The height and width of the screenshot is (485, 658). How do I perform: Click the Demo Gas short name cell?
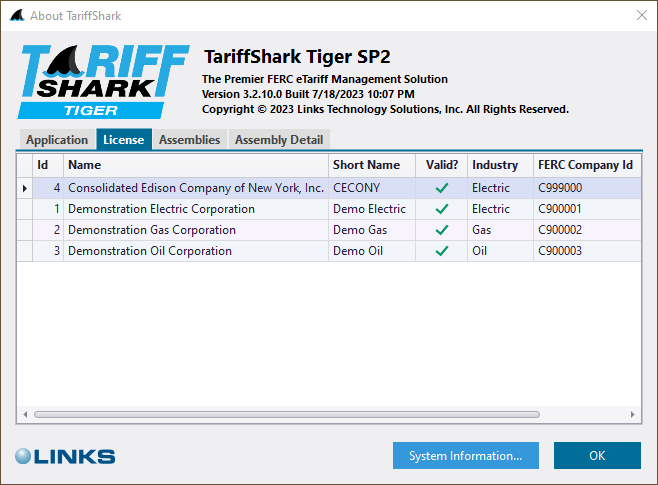click(x=372, y=230)
